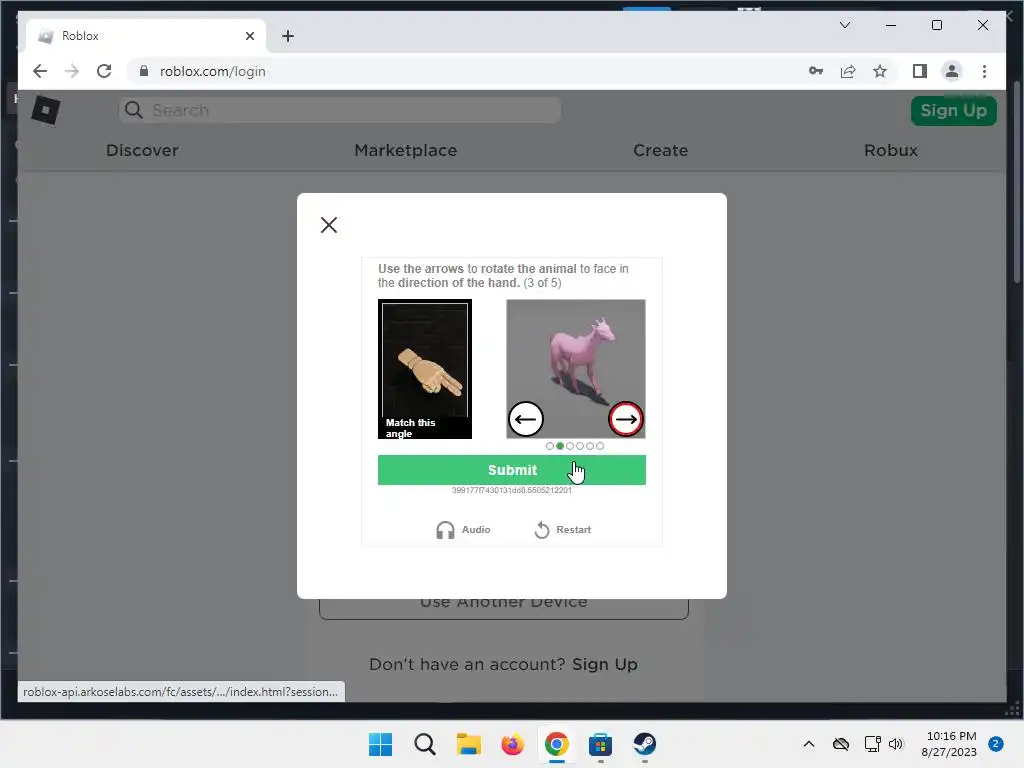The height and width of the screenshot is (768, 1024).
Task: Open Steam from taskbar
Action: 645,744
